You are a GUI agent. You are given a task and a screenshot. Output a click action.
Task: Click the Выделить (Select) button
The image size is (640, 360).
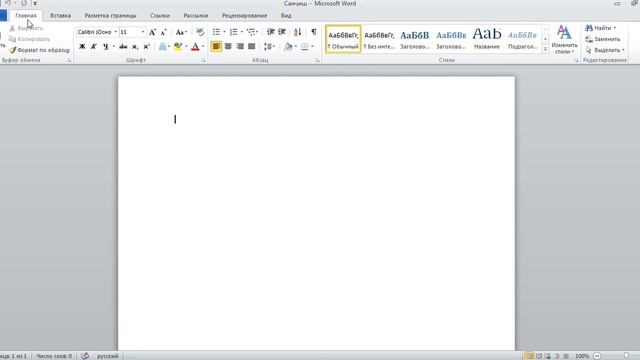click(605, 50)
